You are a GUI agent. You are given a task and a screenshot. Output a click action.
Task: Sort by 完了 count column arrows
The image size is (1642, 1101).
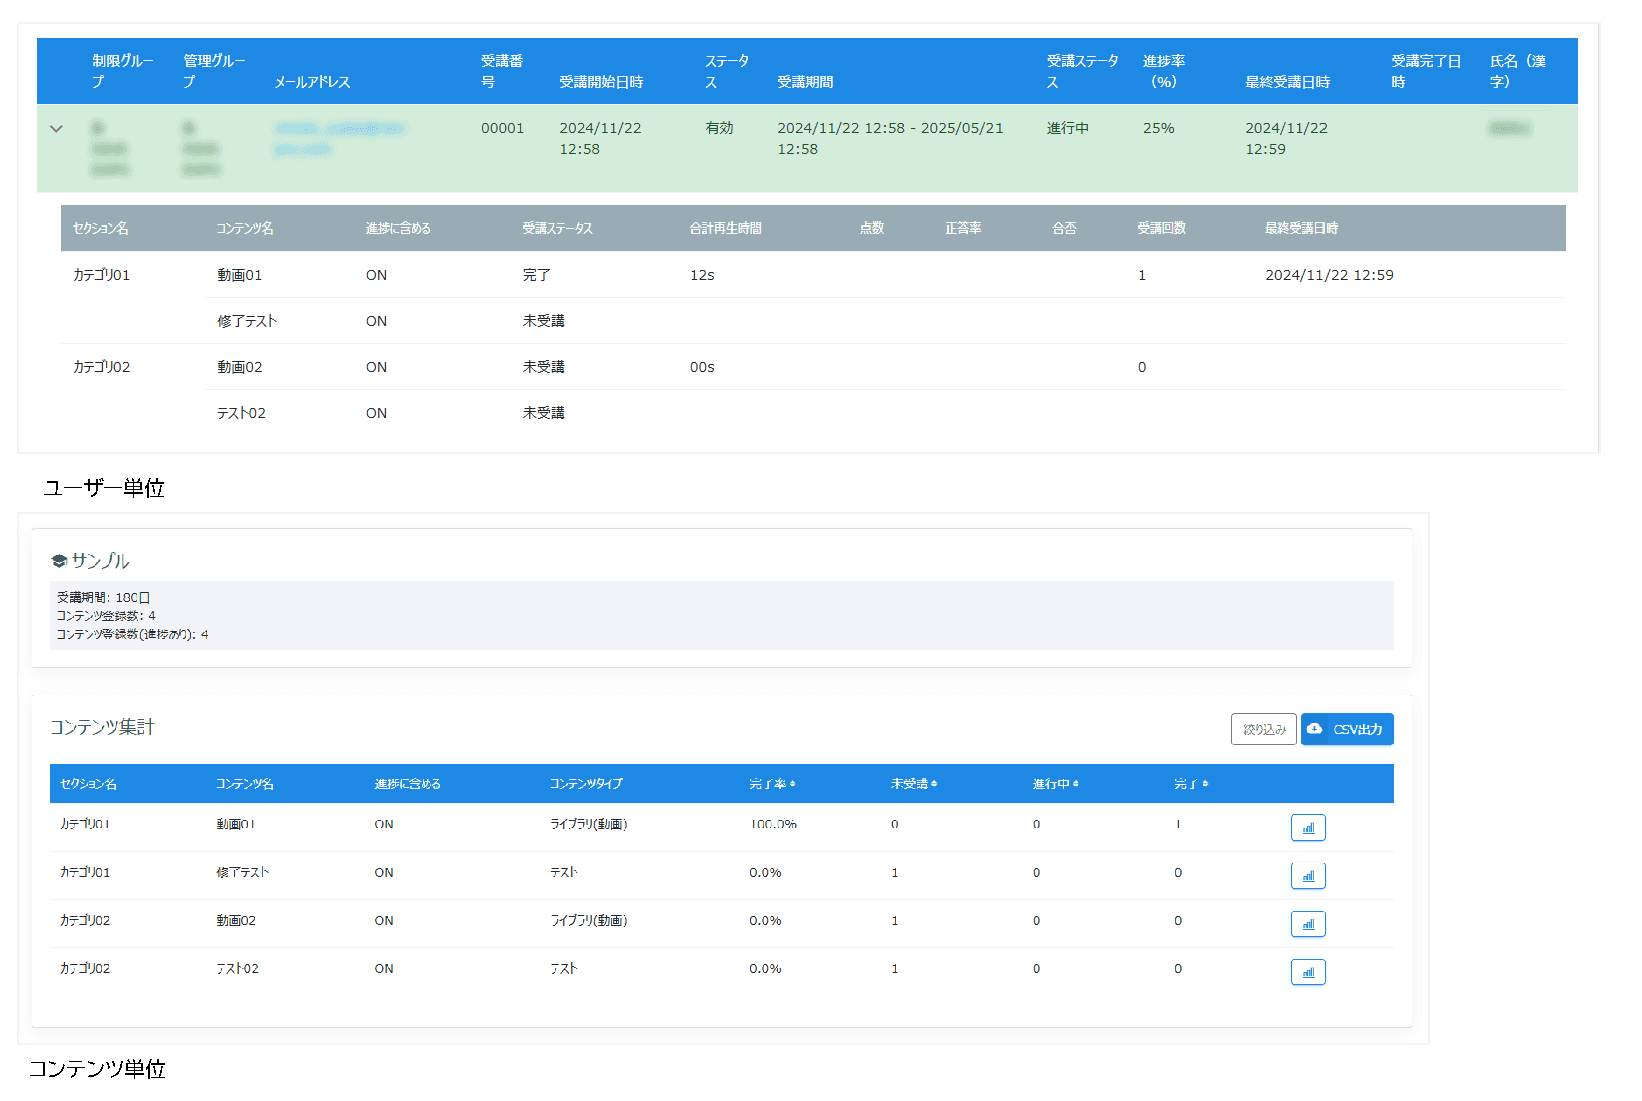point(1206,784)
